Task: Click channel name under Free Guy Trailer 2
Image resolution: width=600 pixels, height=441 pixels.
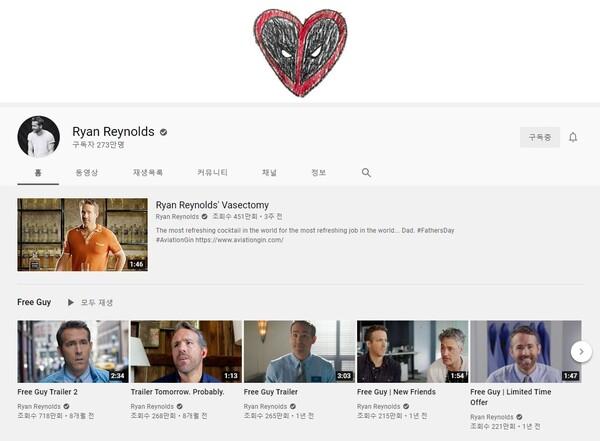Action: pyautogui.click(x=39, y=406)
